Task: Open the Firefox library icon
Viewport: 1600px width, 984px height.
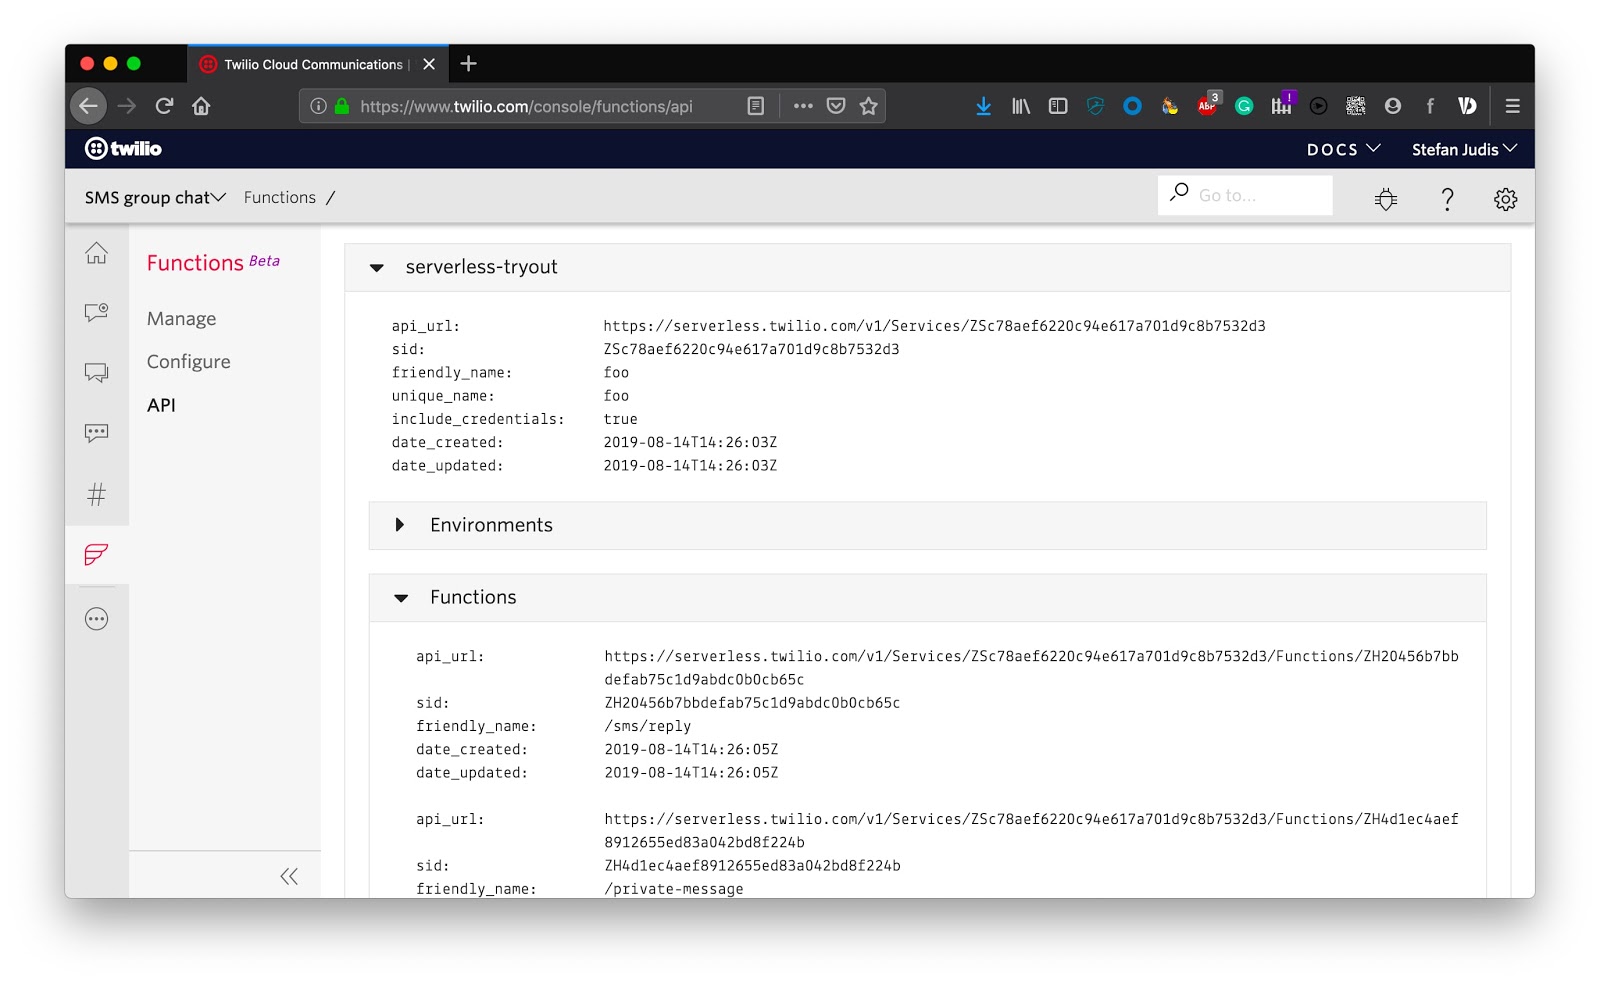Action: (1021, 106)
